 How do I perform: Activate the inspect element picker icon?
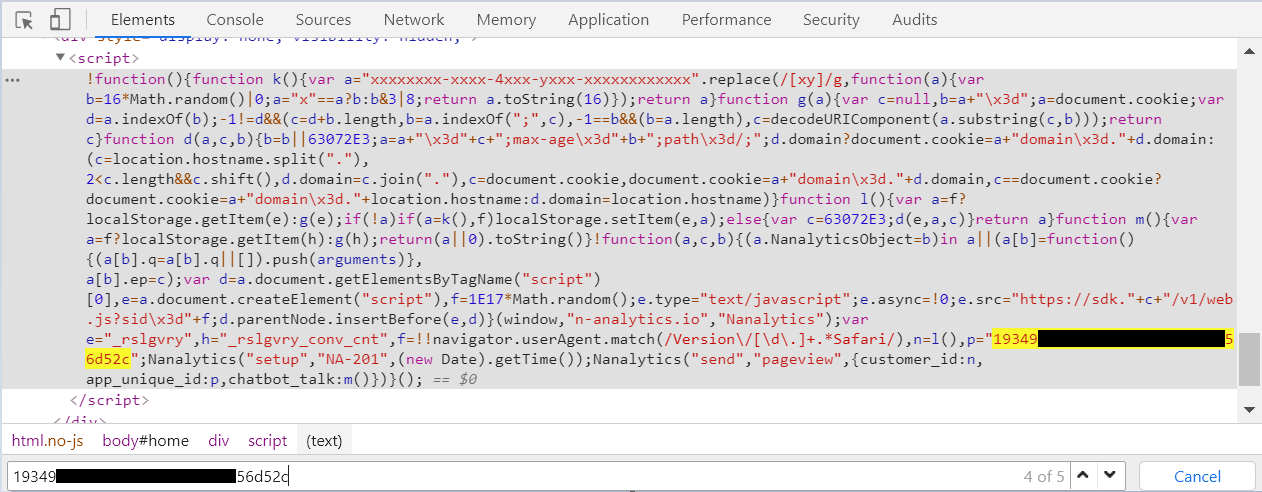tap(25, 20)
